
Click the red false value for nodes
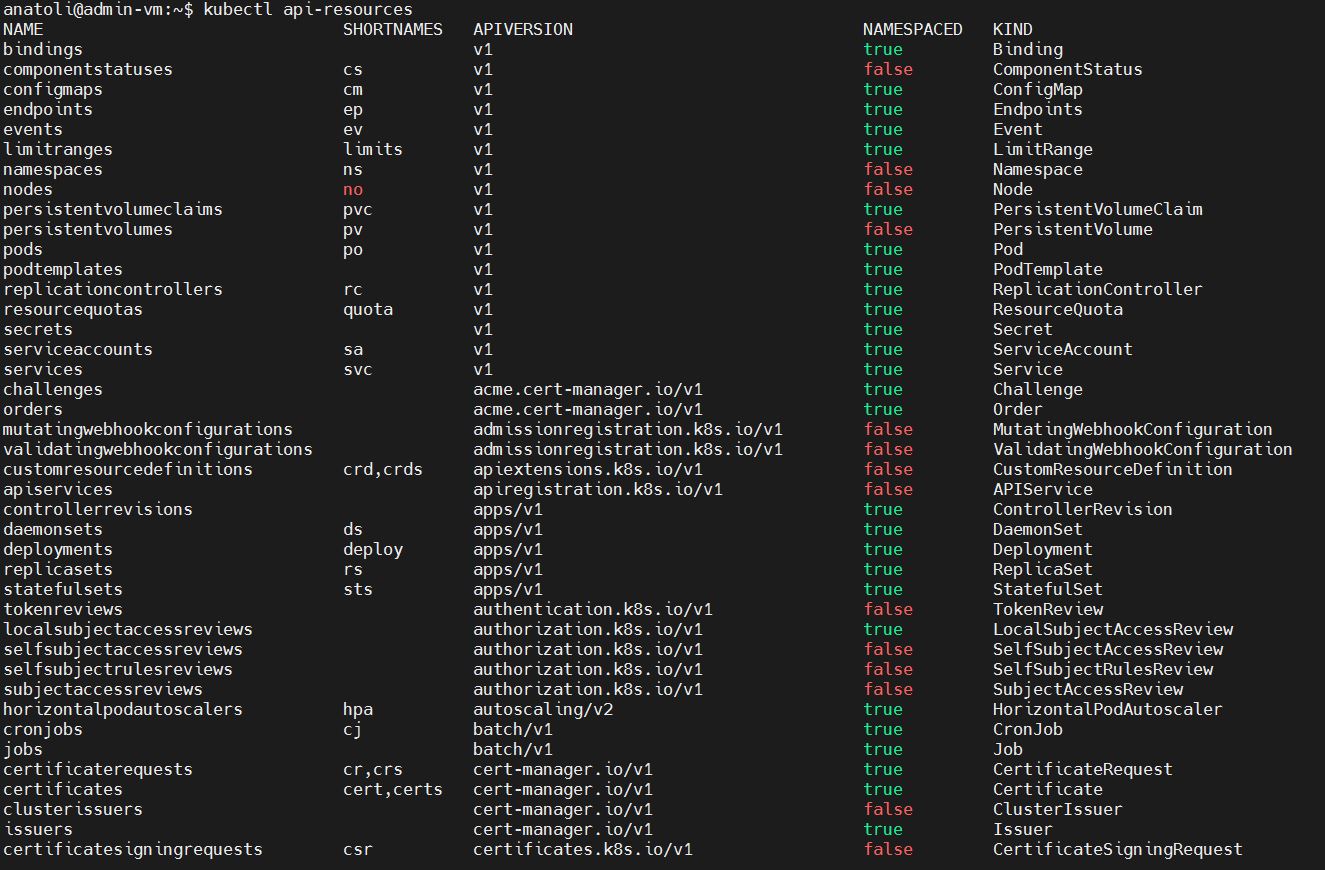(x=888, y=189)
